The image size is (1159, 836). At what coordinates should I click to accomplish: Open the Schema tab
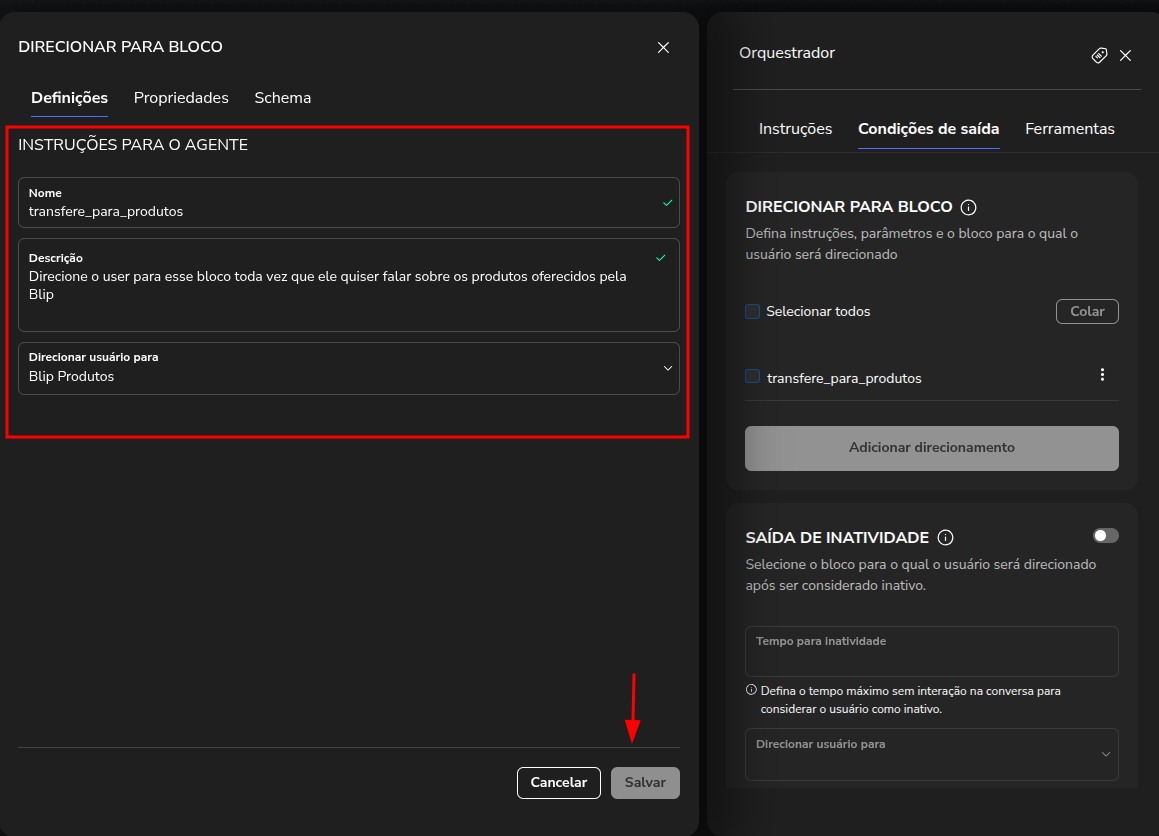pos(282,98)
